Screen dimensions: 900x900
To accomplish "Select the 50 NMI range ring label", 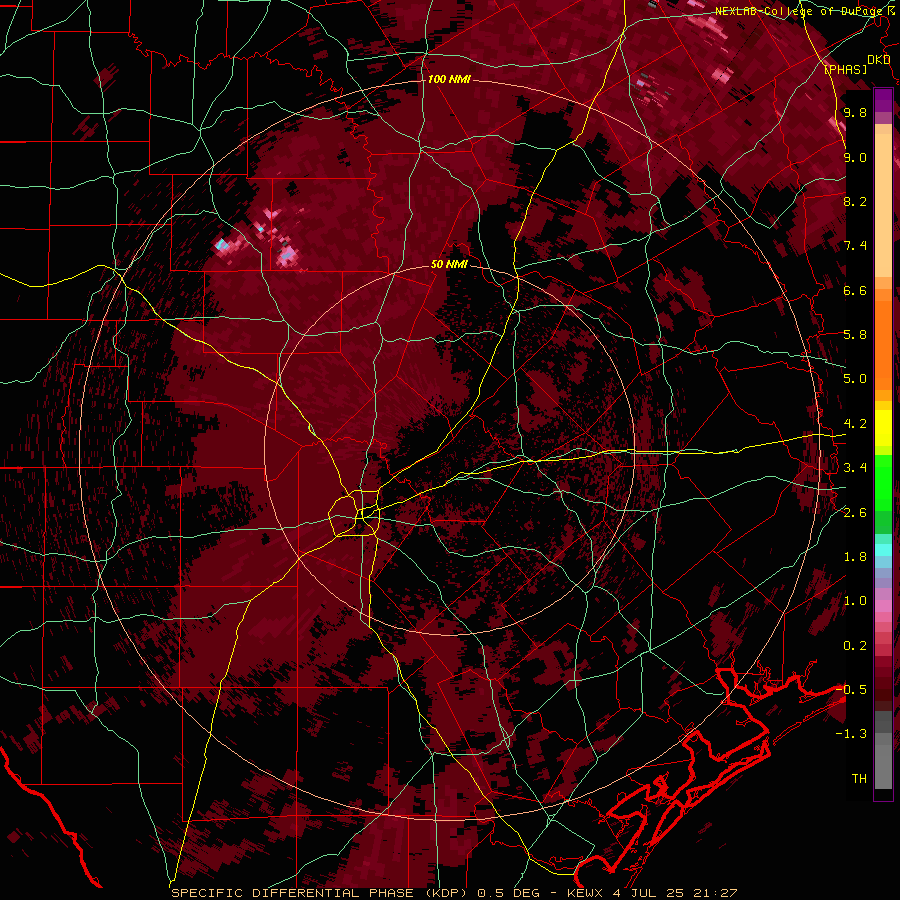I will point(449,265).
